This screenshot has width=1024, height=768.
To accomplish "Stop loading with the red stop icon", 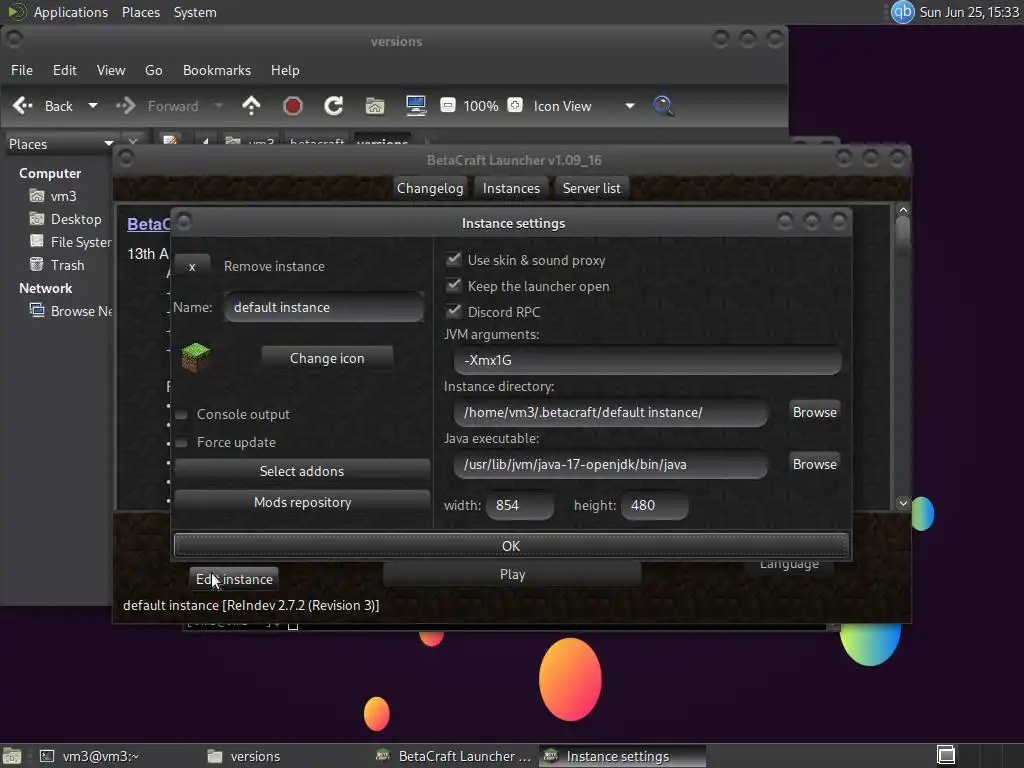I will pos(293,106).
